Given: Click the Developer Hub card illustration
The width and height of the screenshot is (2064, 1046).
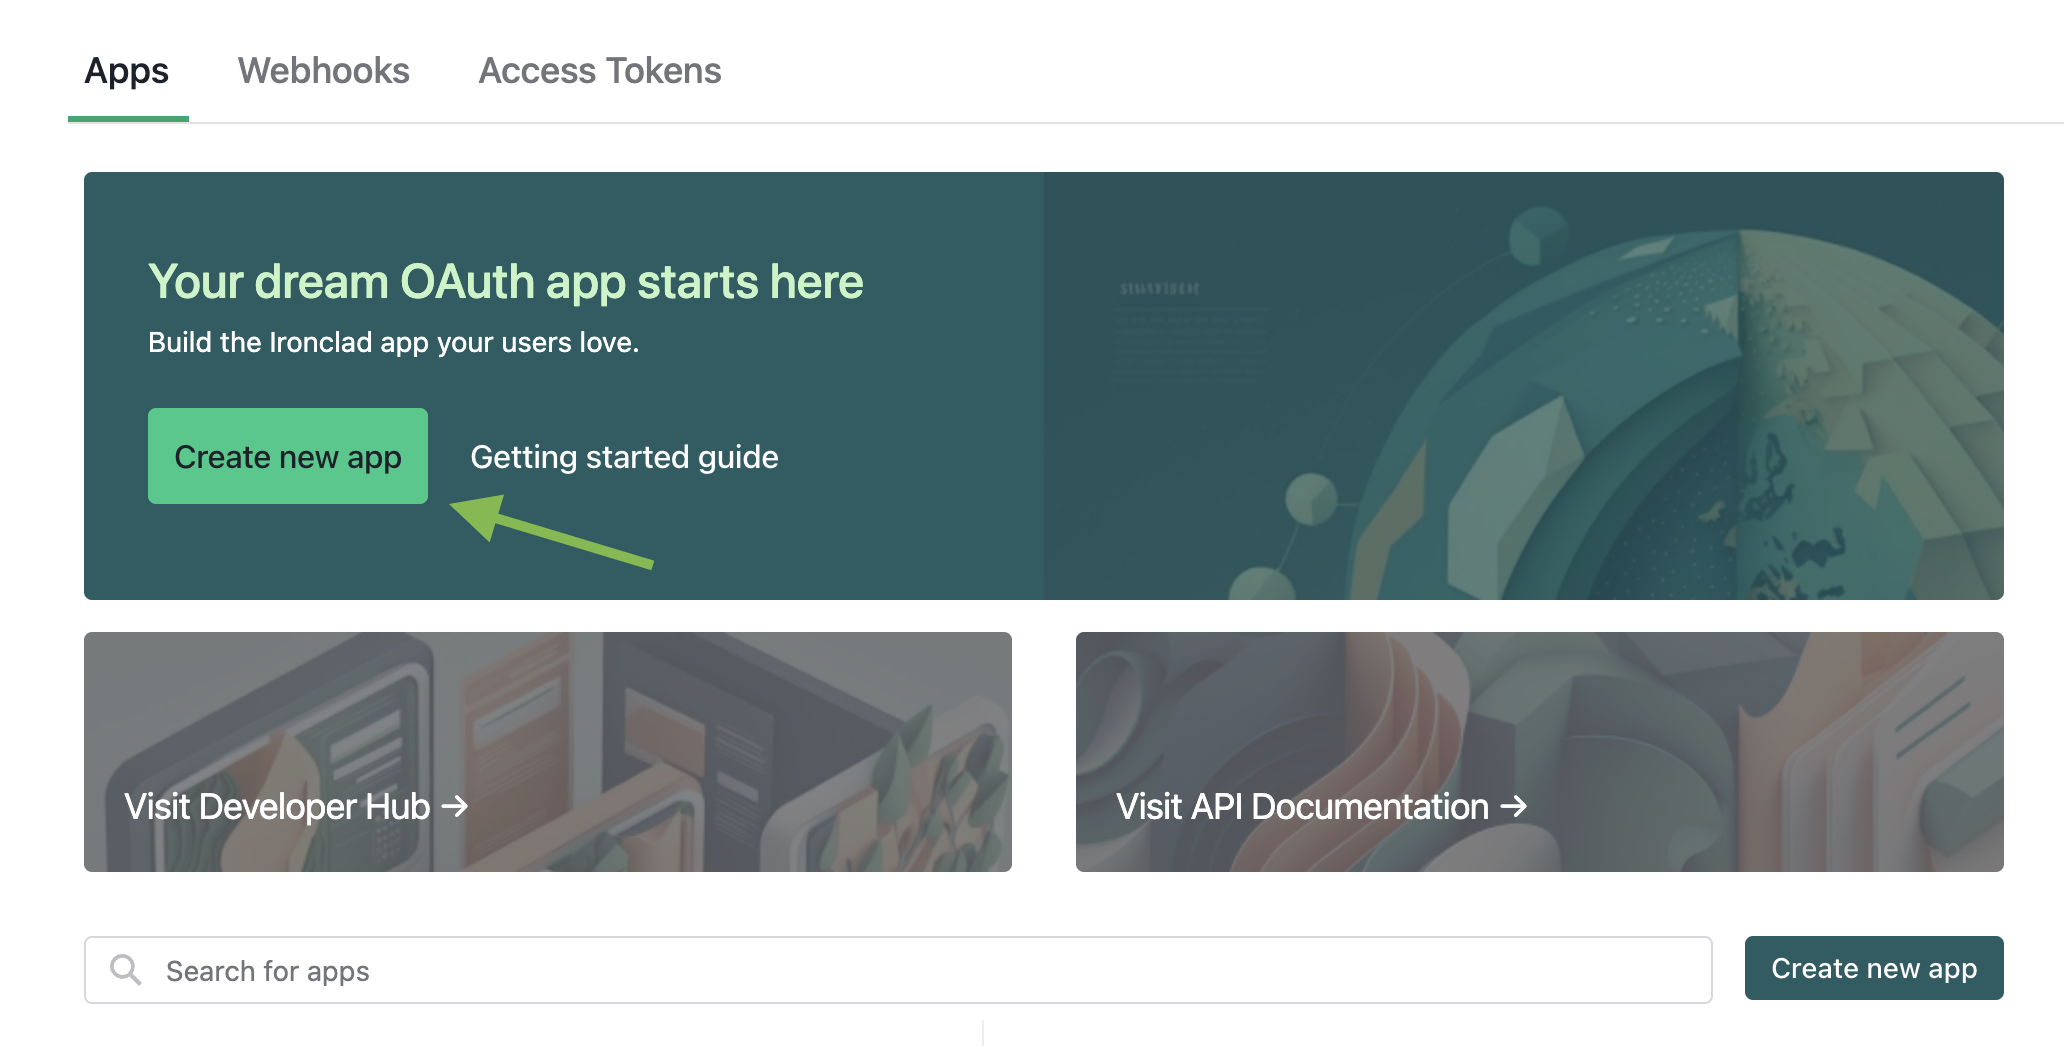Looking at the screenshot, I should click(548, 752).
